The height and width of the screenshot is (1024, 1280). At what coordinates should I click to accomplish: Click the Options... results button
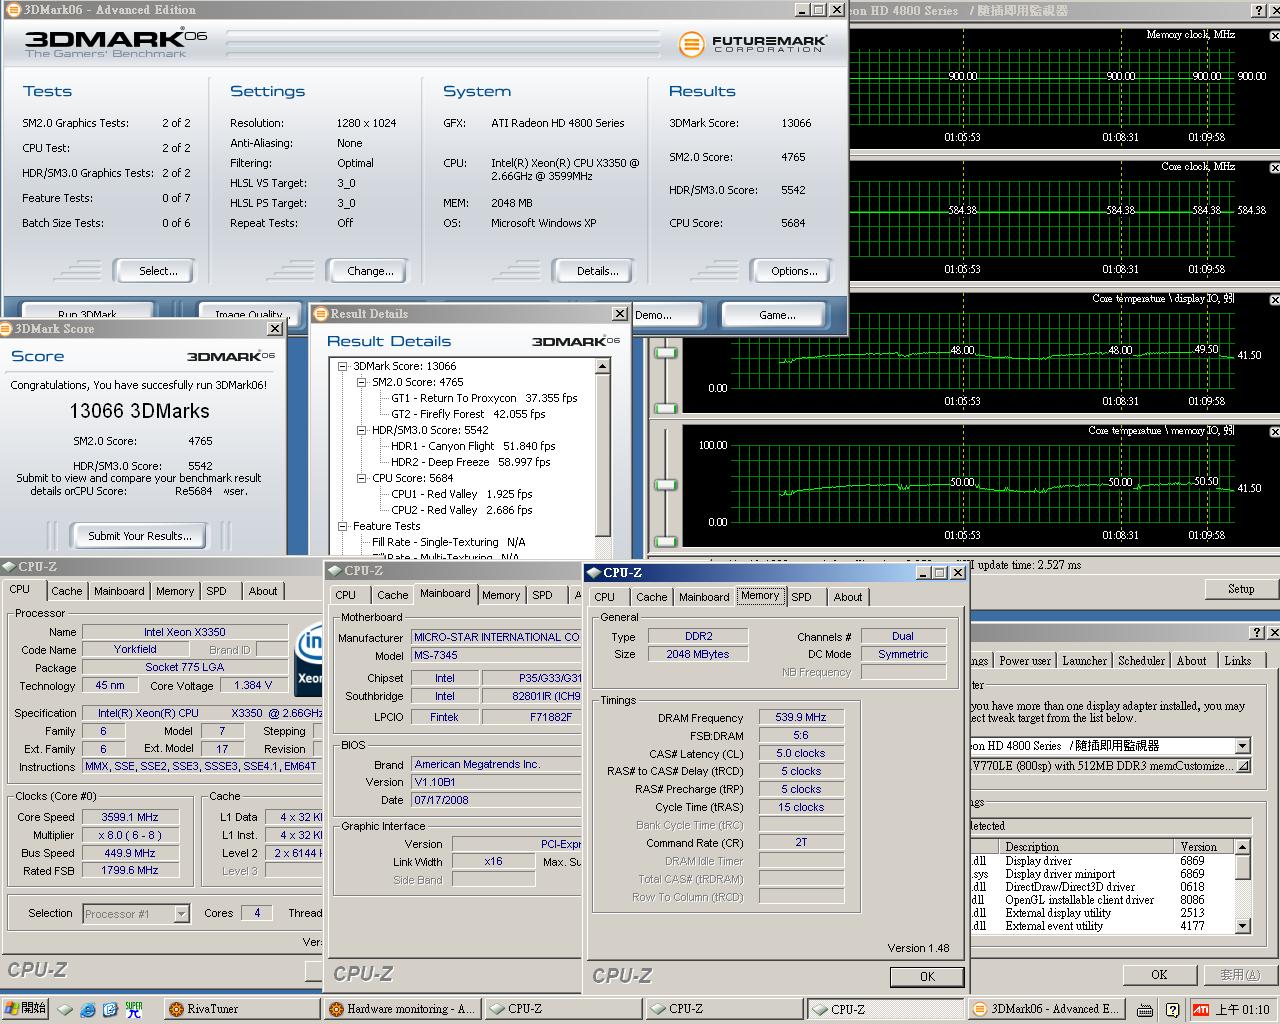(x=791, y=271)
